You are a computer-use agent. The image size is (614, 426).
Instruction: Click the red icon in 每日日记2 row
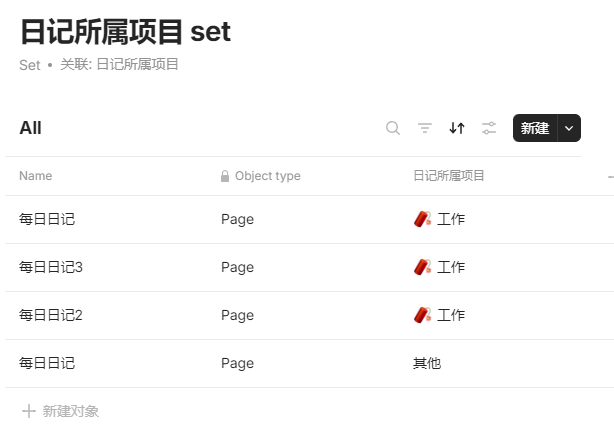click(422, 315)
